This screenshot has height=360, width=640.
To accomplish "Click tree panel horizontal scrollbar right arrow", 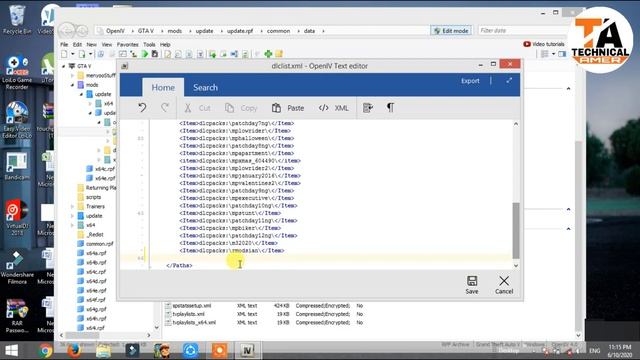I will pyautogui.click(x=149, y=336).
